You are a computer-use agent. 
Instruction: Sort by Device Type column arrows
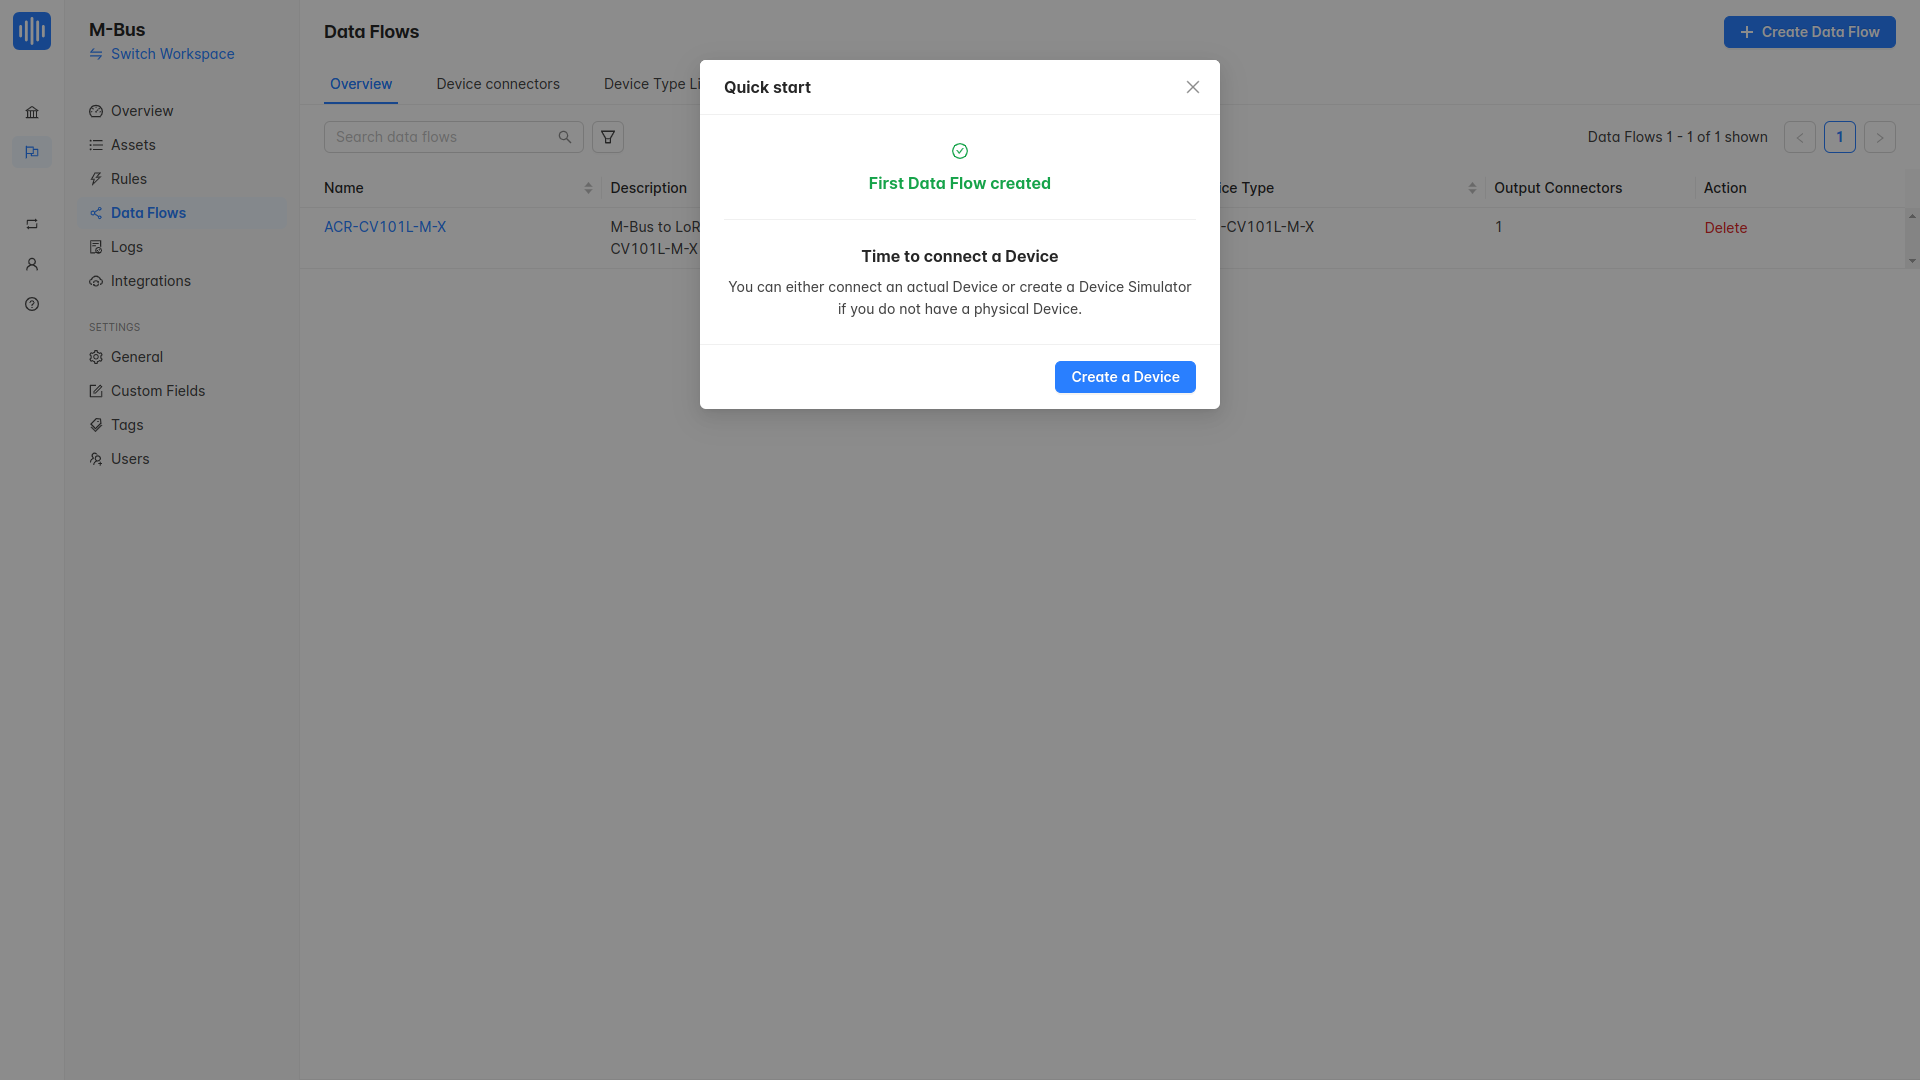click(x=1472, y=188)
